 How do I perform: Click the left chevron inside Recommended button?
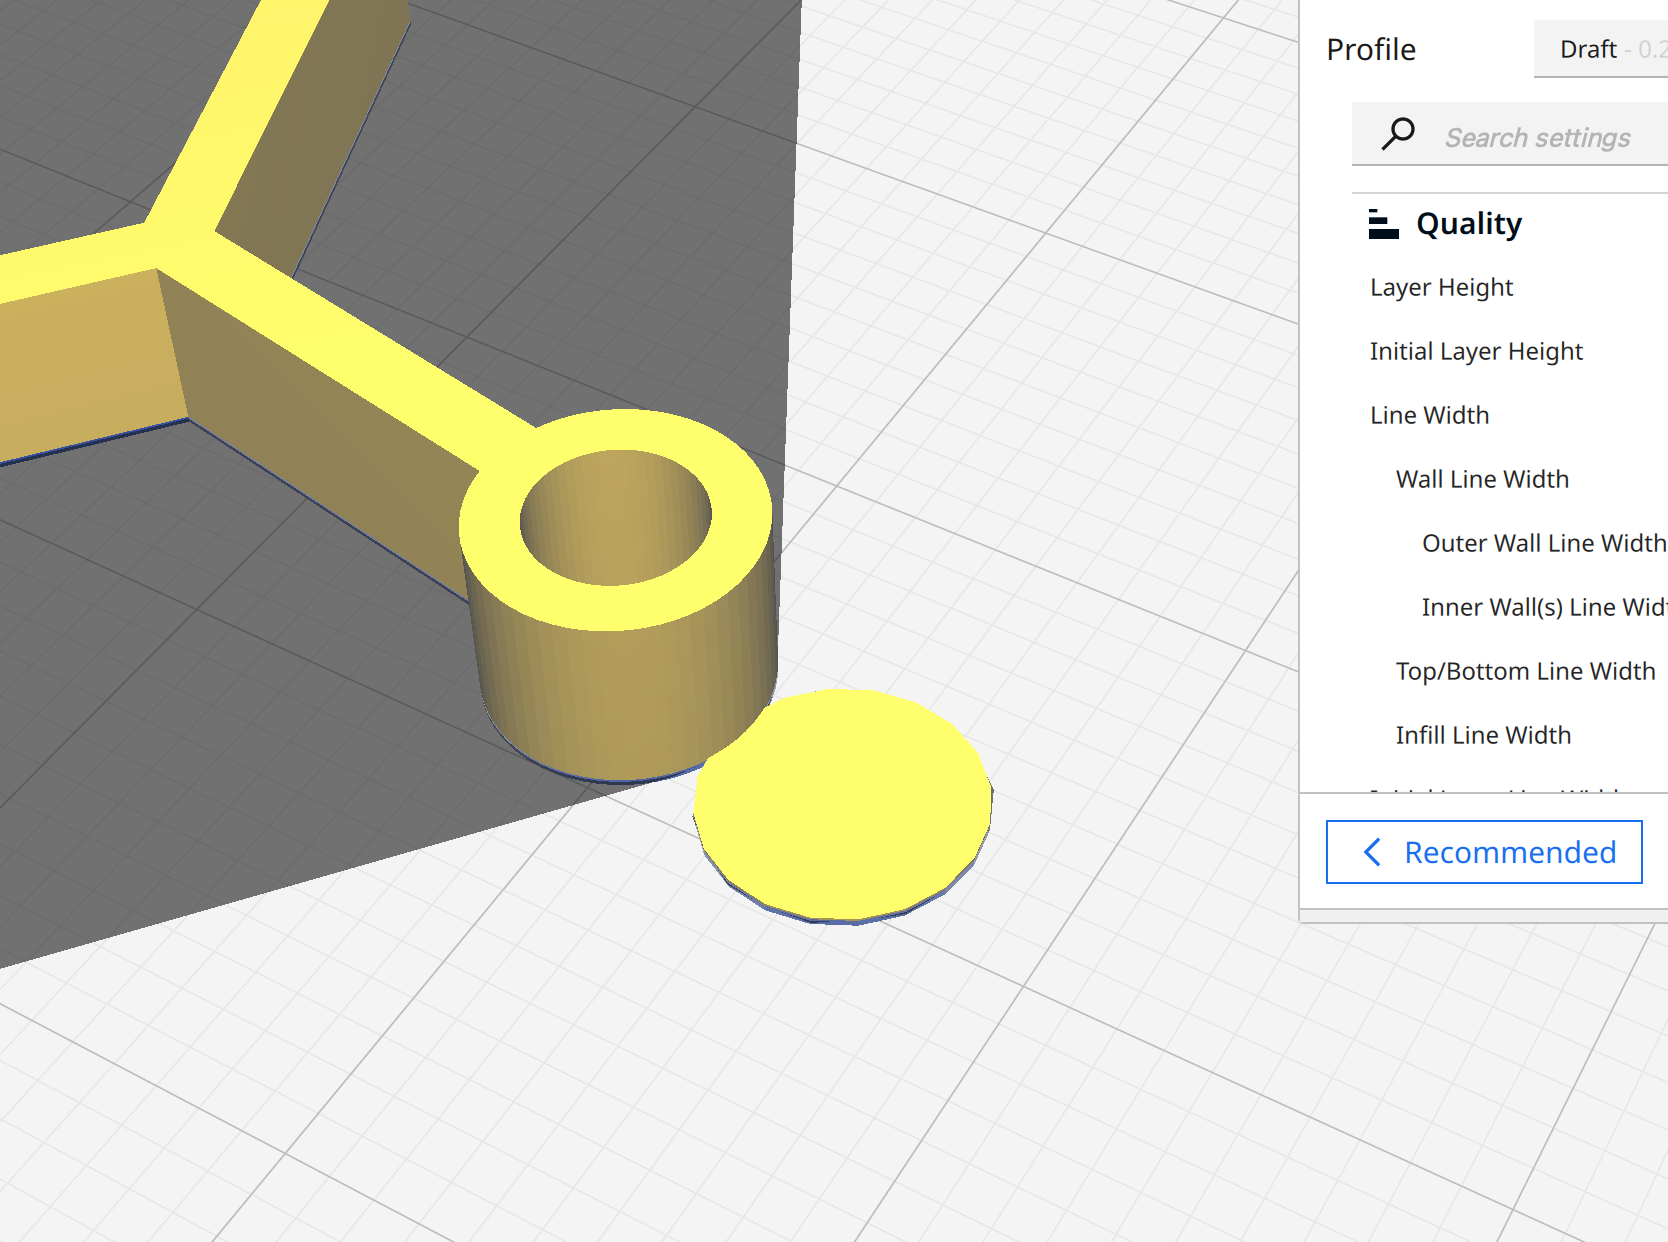tap(1371, 853)
